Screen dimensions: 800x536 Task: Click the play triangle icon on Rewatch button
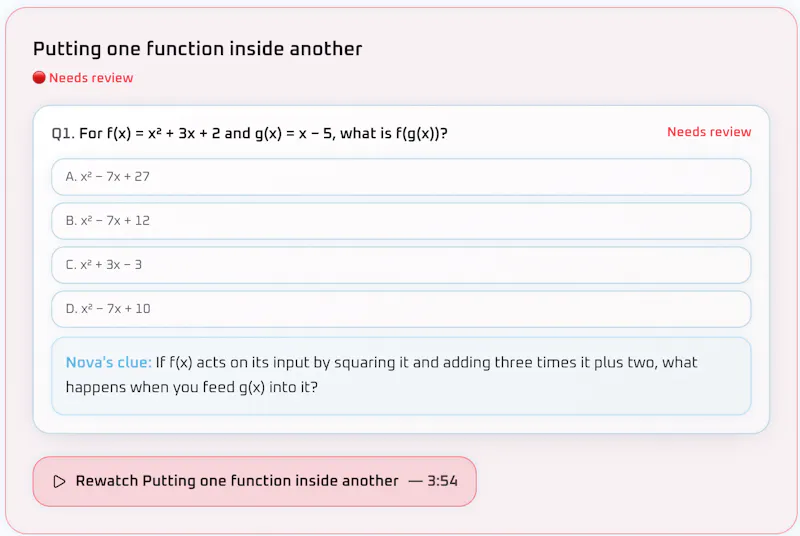(59, 481)
